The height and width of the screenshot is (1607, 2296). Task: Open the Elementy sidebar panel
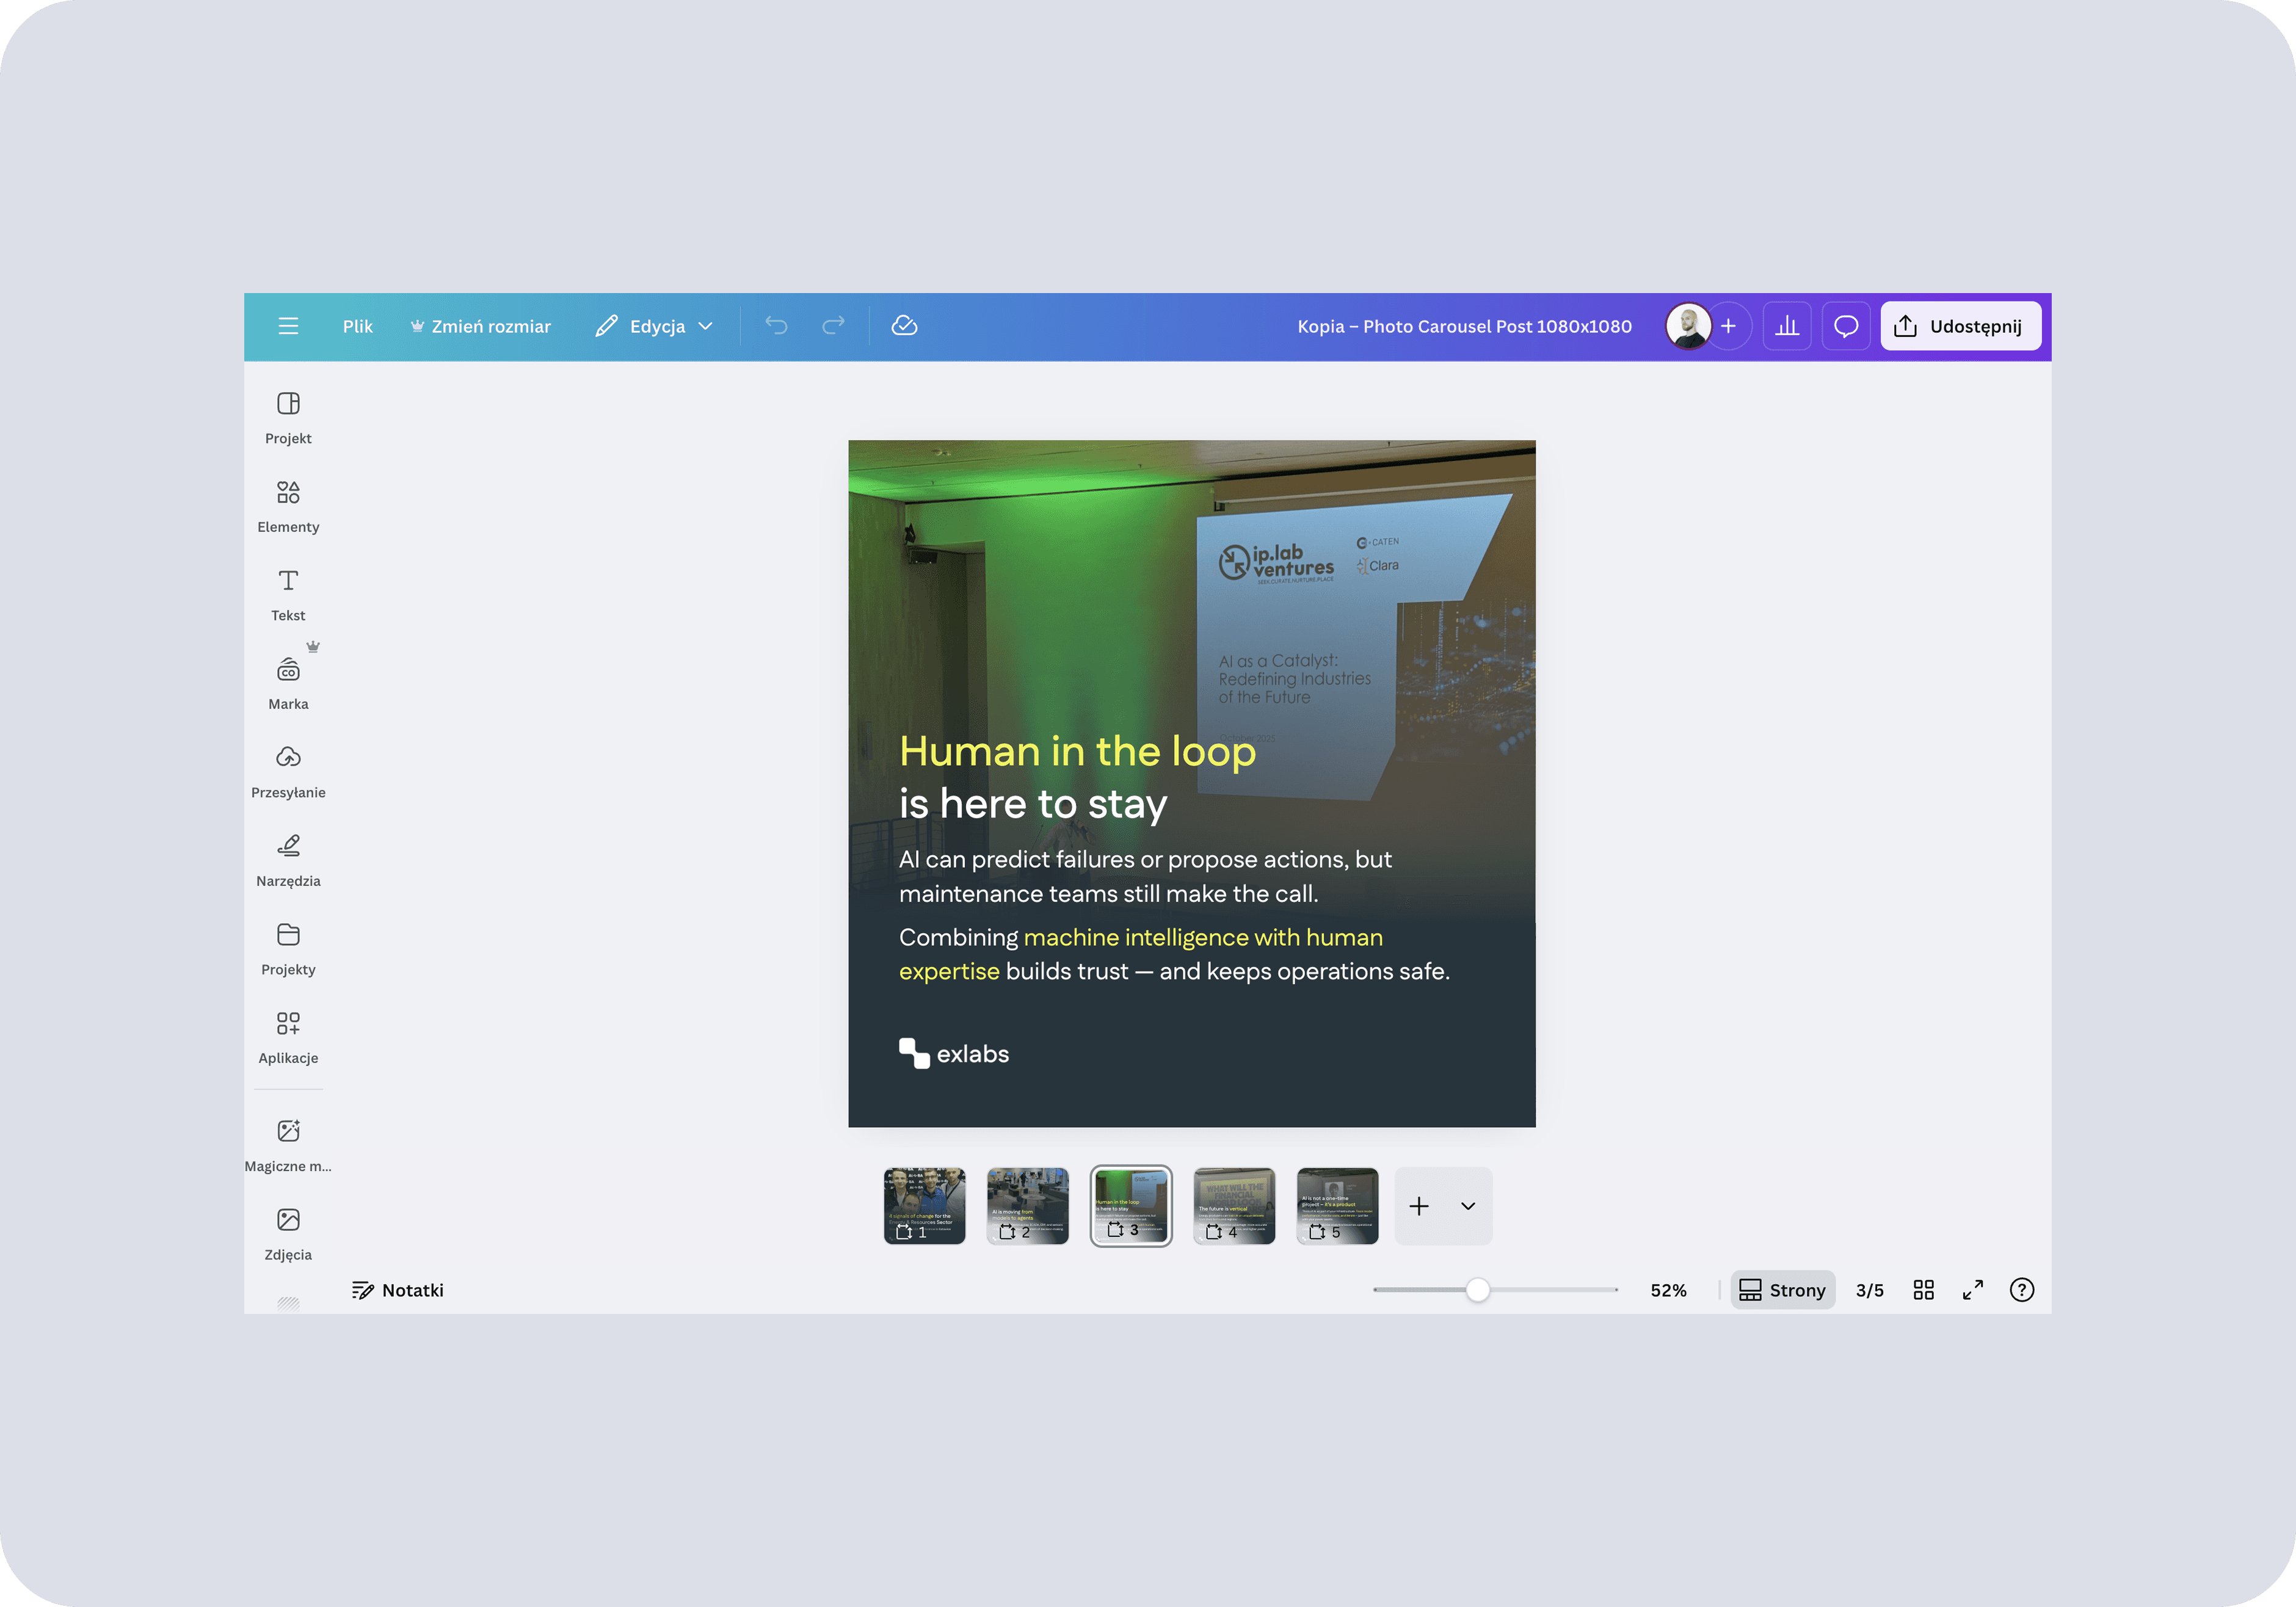click(x=288, y=506)
